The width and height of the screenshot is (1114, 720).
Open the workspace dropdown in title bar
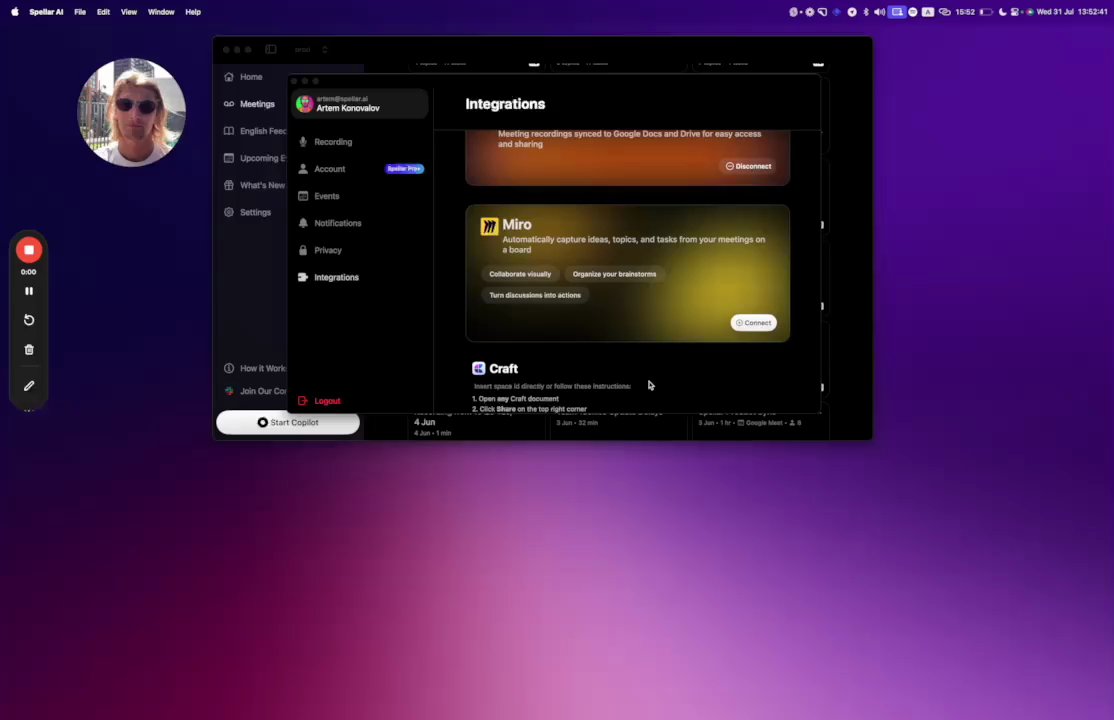311,50
